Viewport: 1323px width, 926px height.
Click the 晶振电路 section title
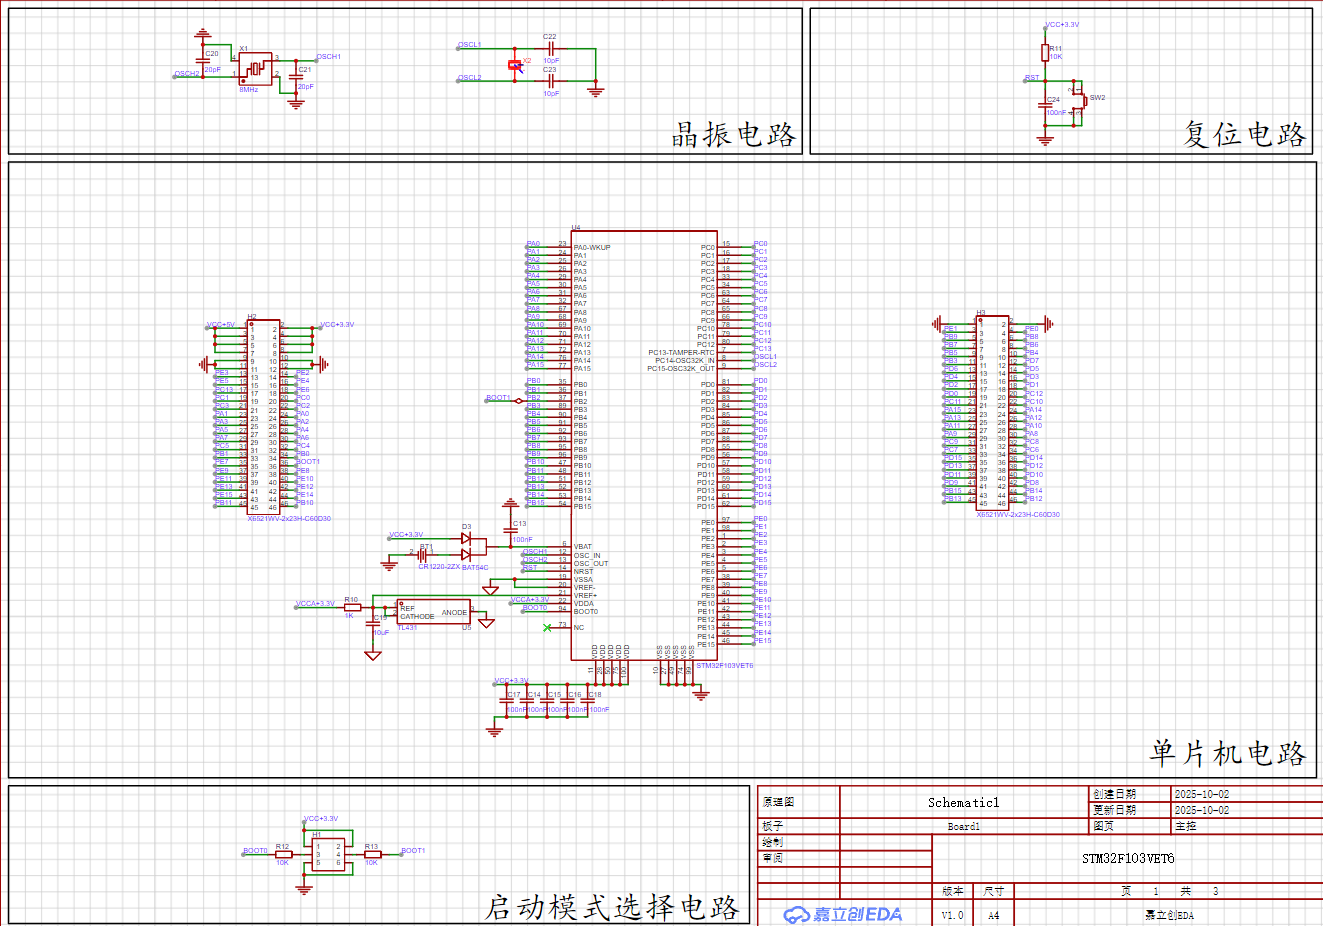[733, 134]
